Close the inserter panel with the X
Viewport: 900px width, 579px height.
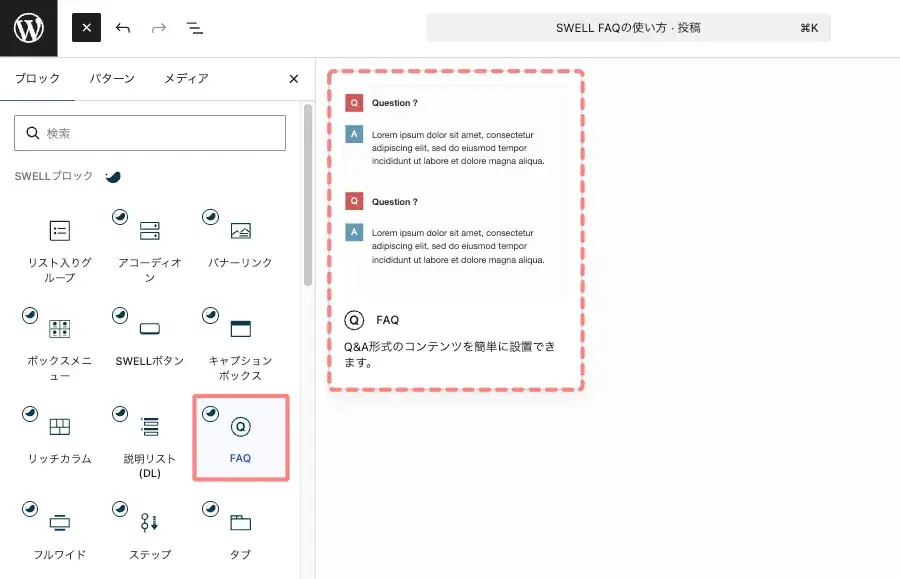[x=293, y=79]
